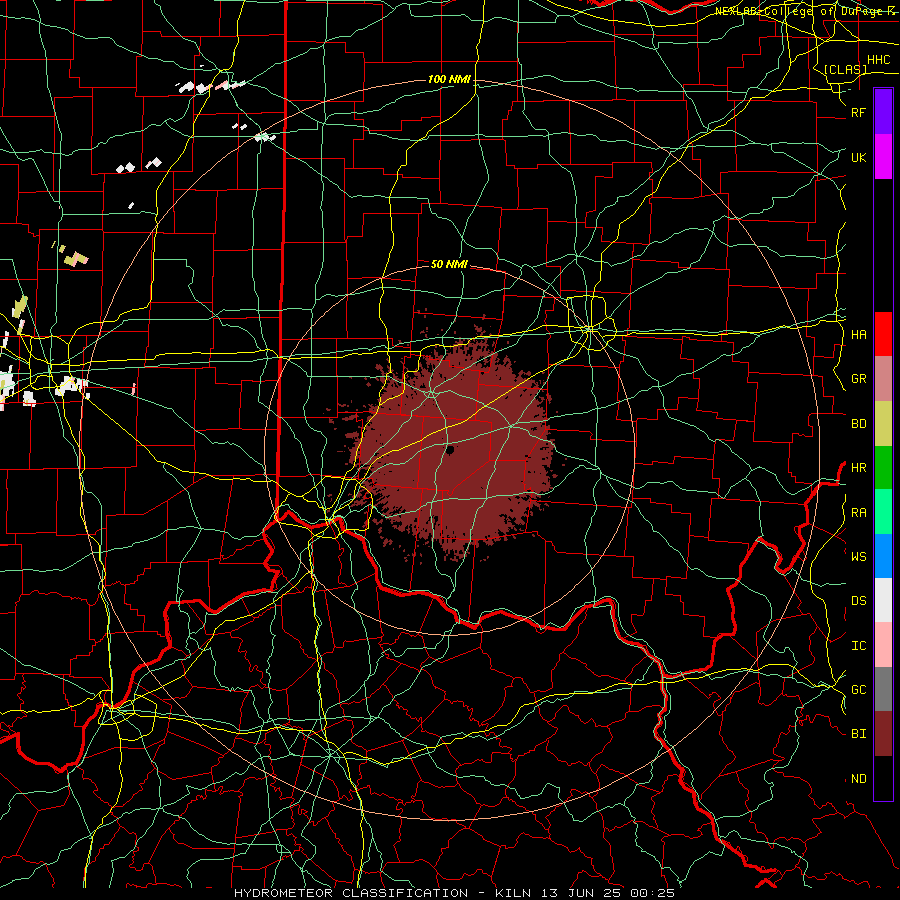Viewport: 900px width, 900px height.
Task: Click the 'UK' legend label
Action: pos(858,157)
